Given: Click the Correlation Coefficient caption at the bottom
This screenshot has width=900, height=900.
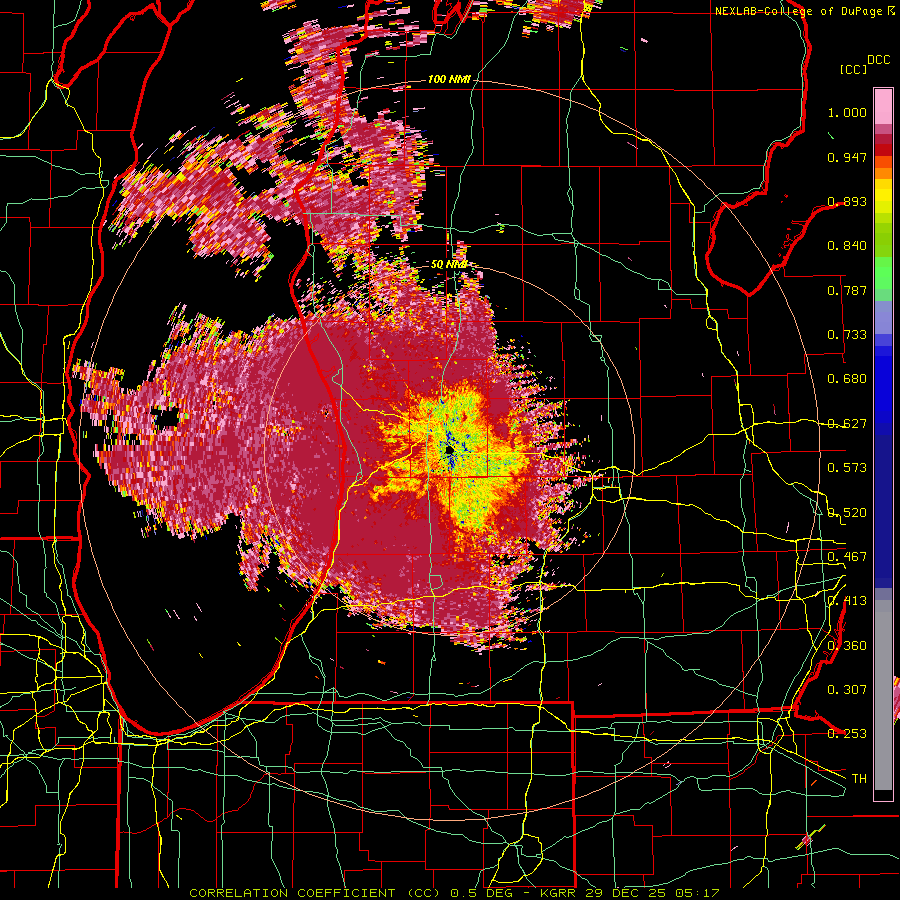Looking at the screenshot, I should [x=454, y=893].
